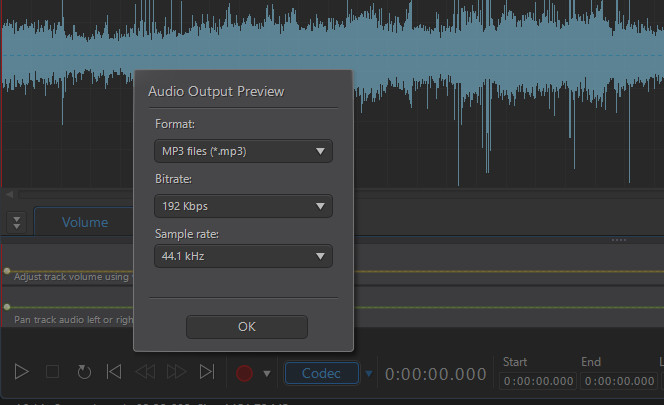The height and width of the screenshot is (405, 664).
Task: Click the fast forward icon
Action: coord(176,372)
